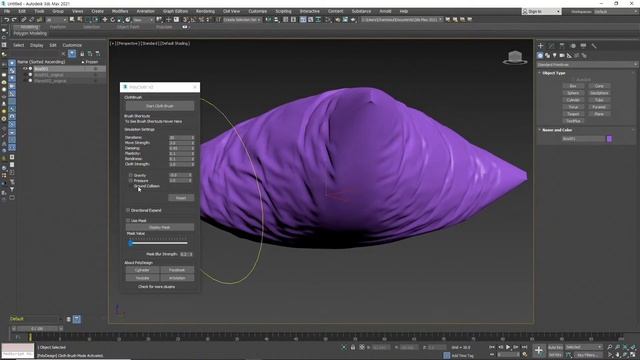Open the reference coordinate system dropdown
Viewport: 640px width, 360px height.
[x=143, y=20]
